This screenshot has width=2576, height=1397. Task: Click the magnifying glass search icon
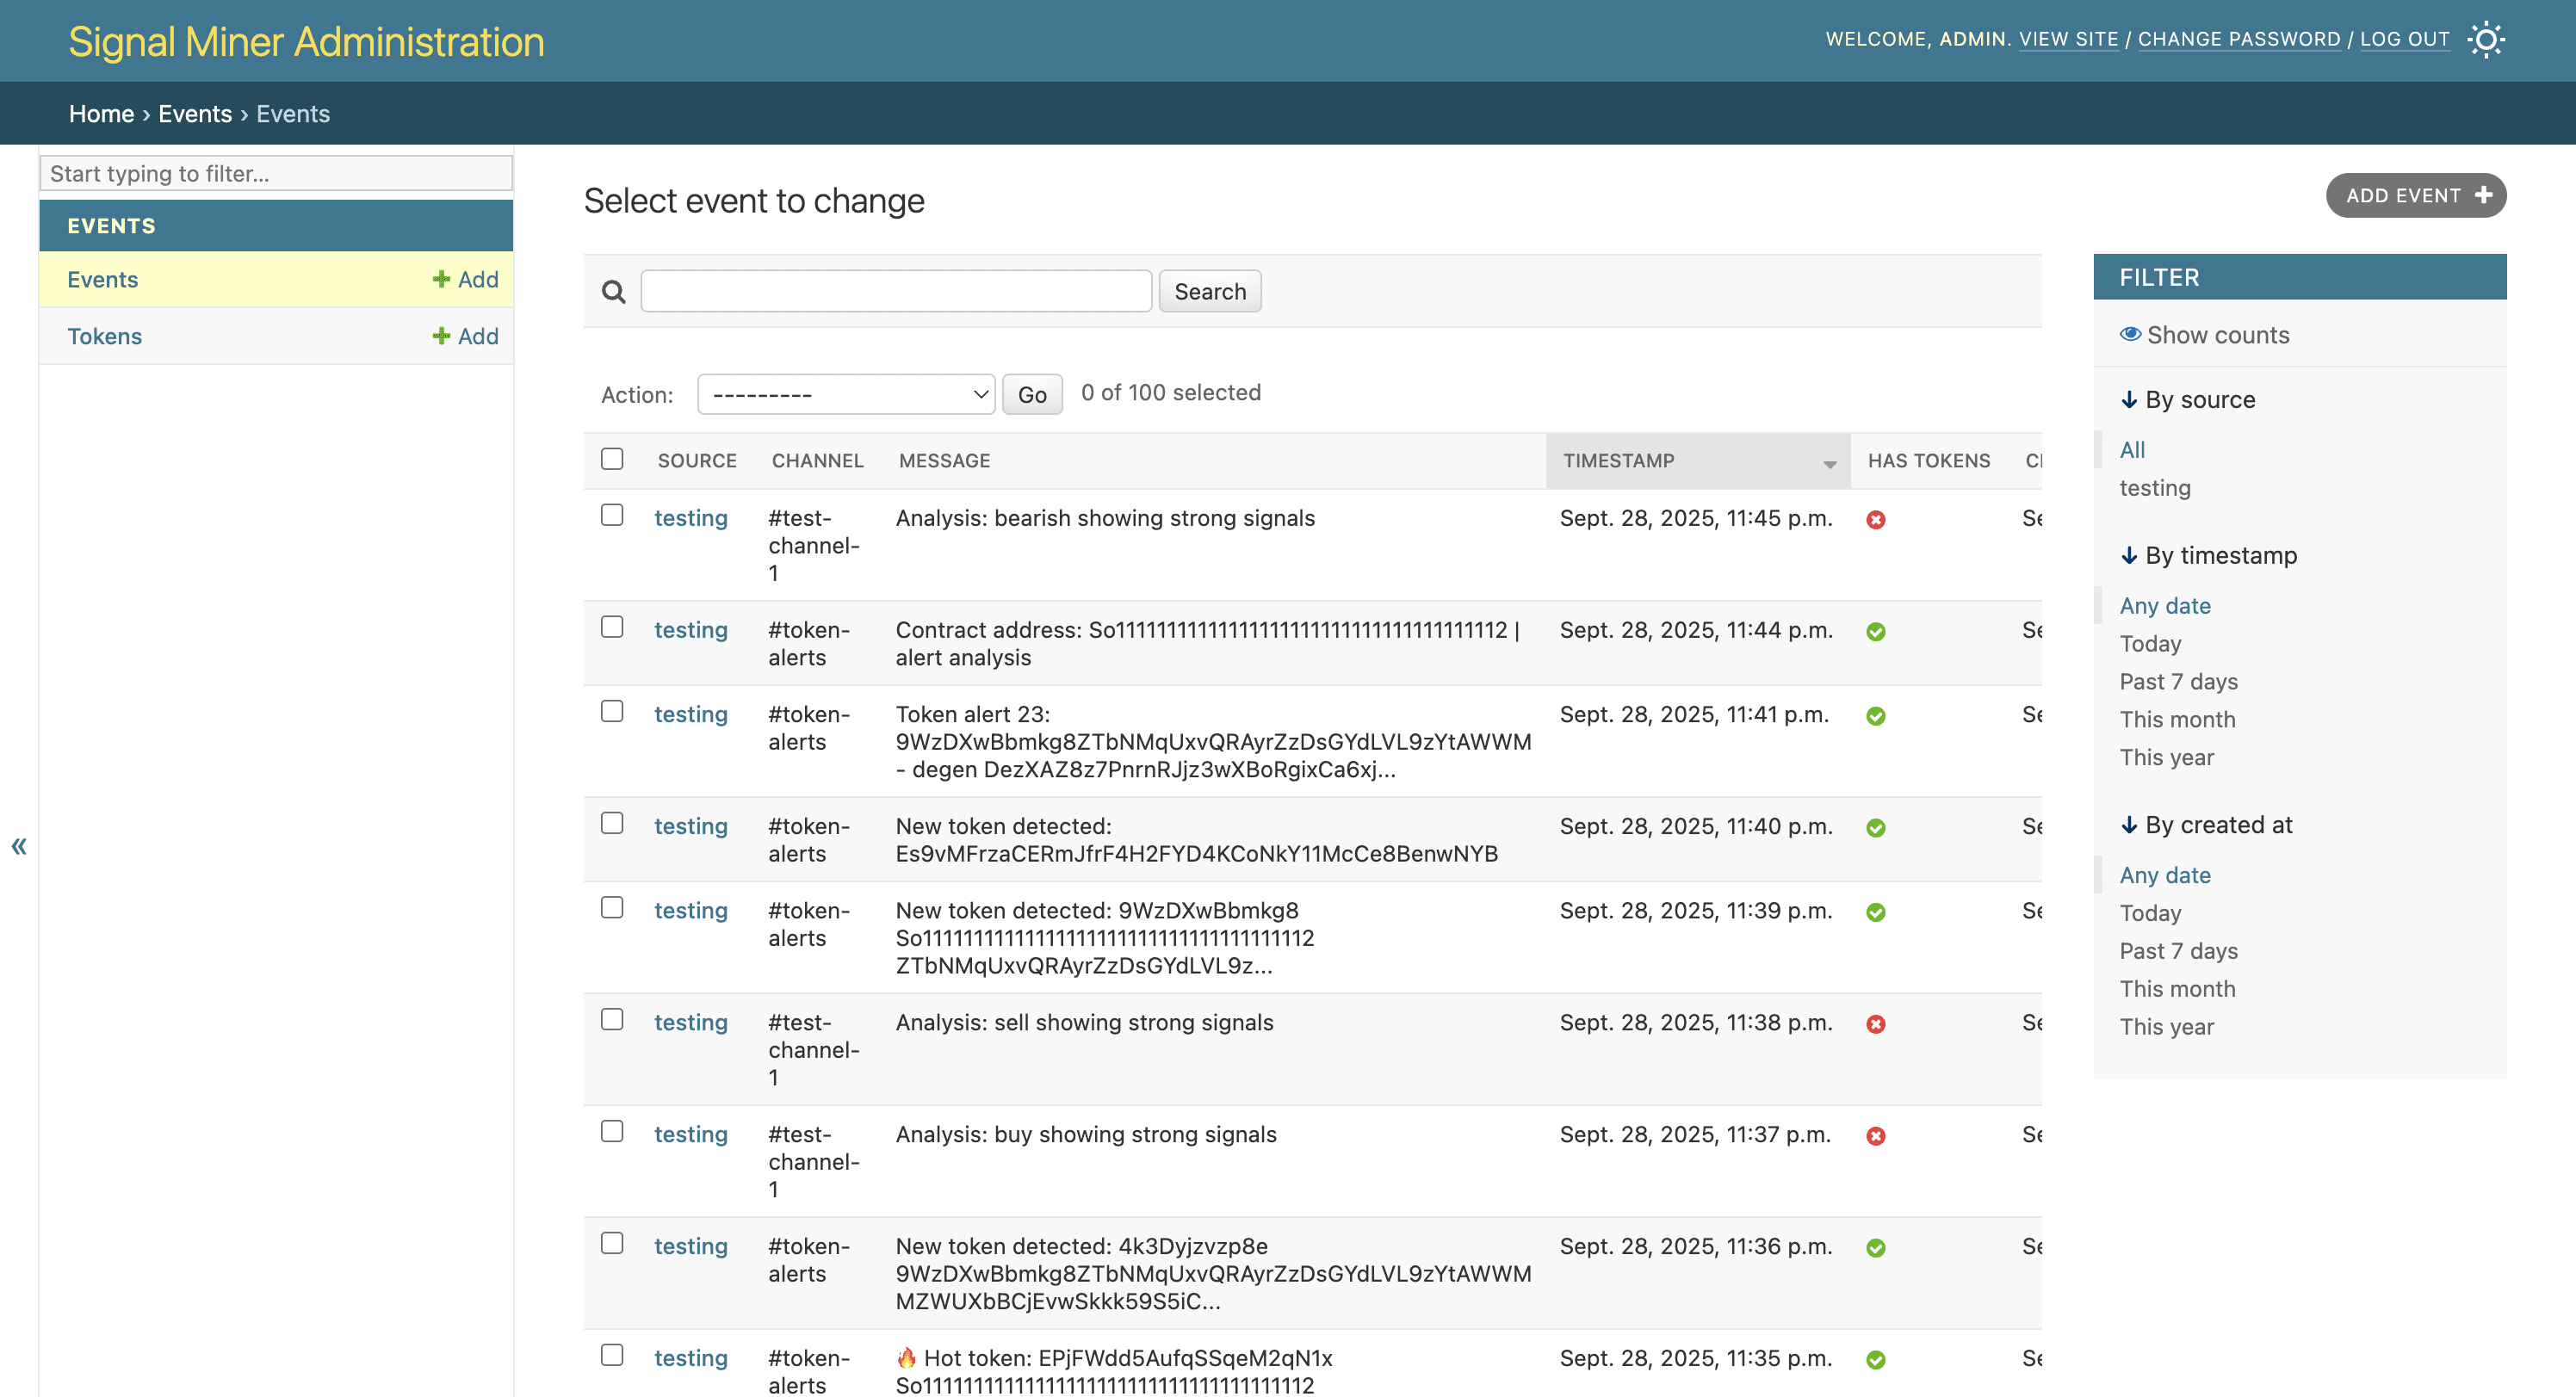click(x=613, y=291)
